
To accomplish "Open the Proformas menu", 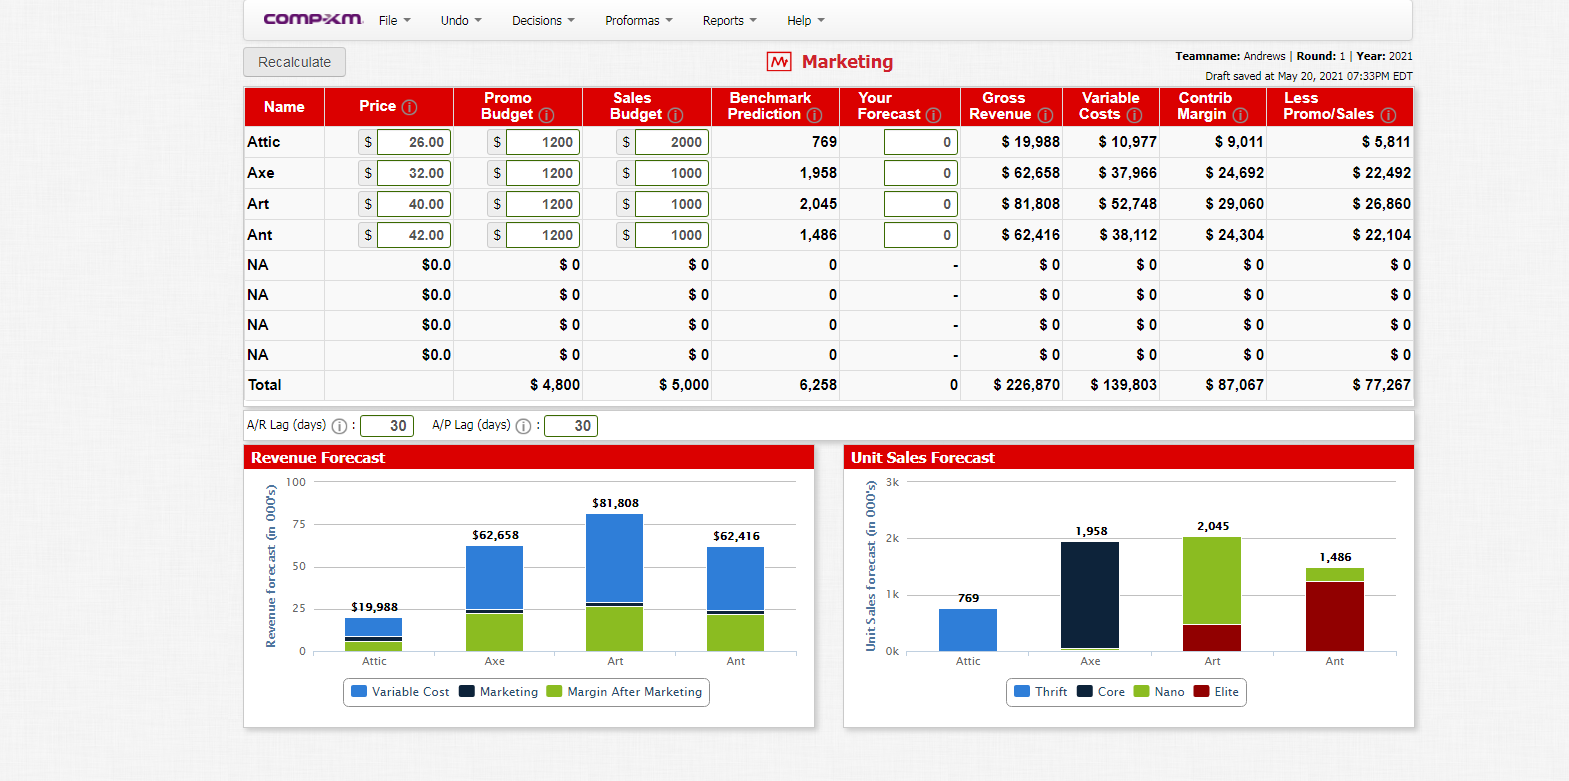I will point(638,20).
